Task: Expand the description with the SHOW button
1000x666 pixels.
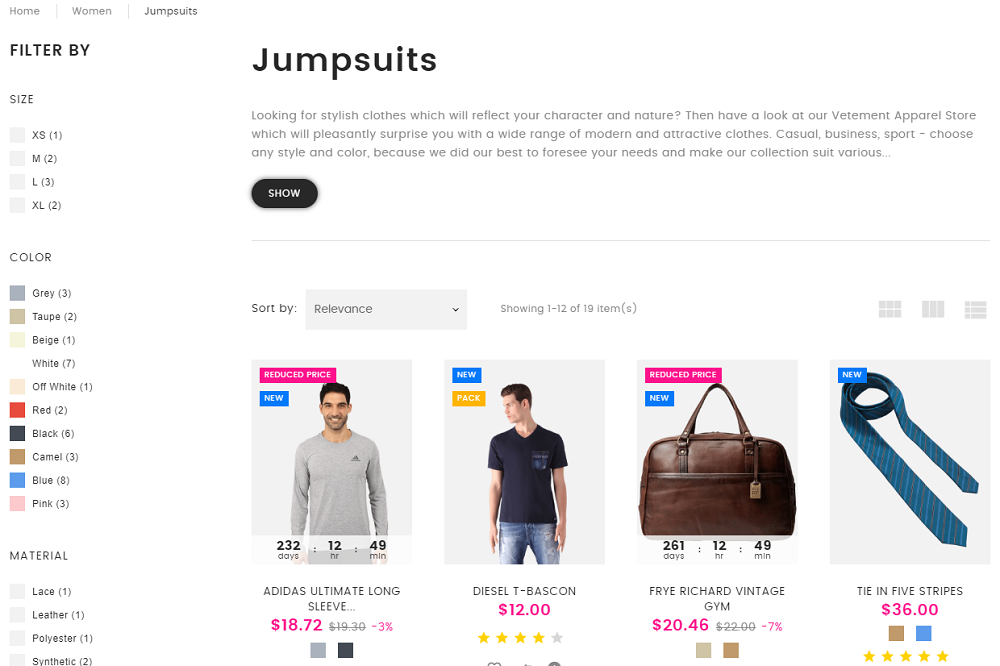Action: pyautogui.click(x=284, y=193)
